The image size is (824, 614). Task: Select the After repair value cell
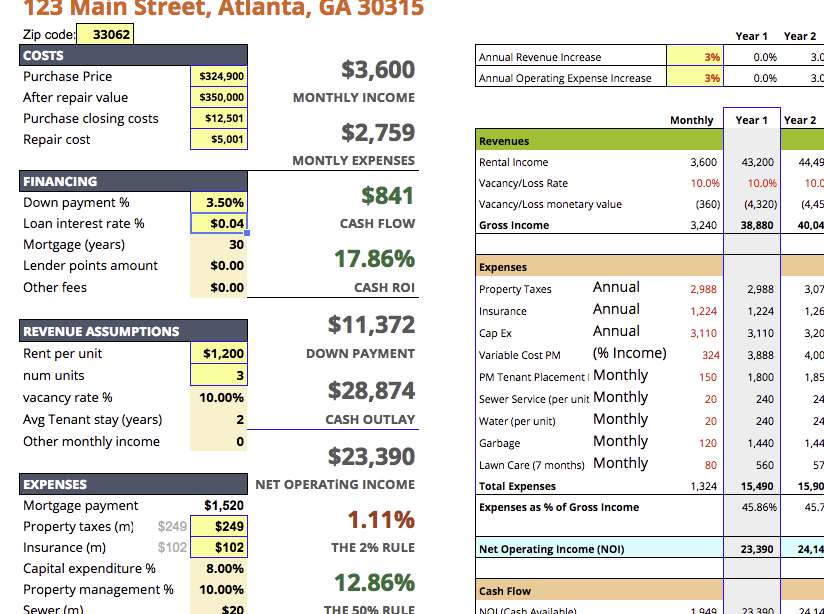point(218,97)
